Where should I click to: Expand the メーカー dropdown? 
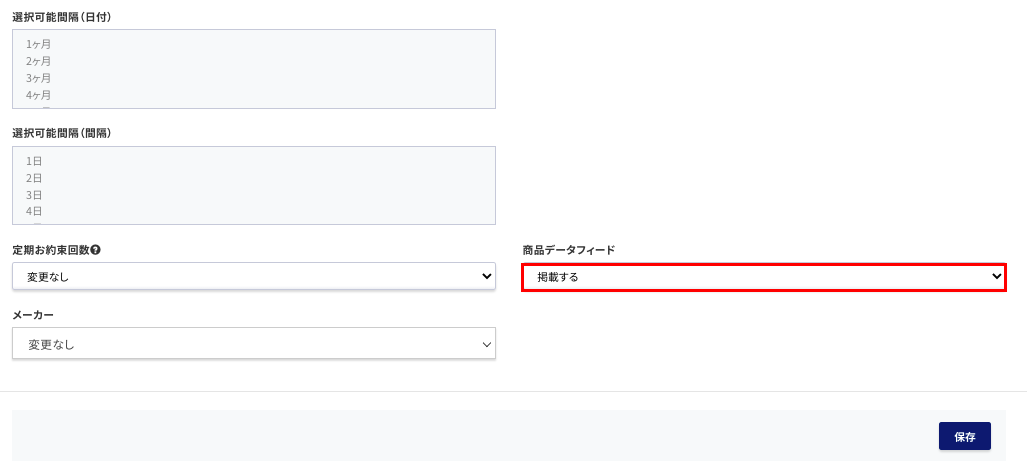tap(253, 343)
